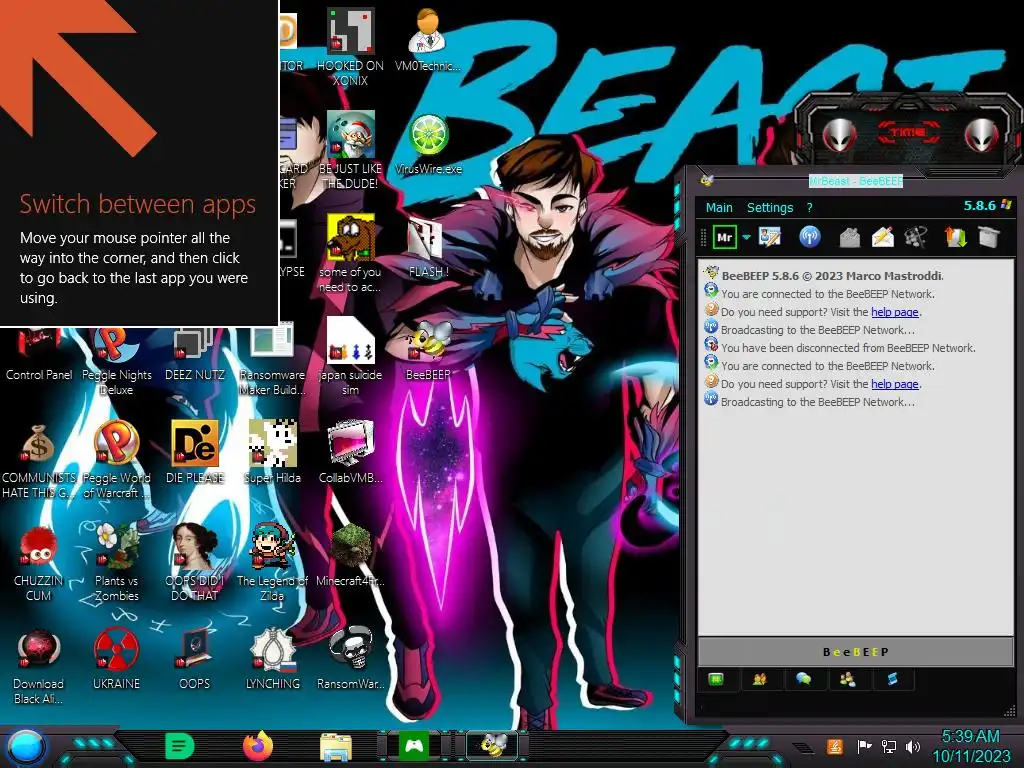
Task: Select the BE JUST LIKE THE DUDE! icon
Action: [x=350, y=150]
